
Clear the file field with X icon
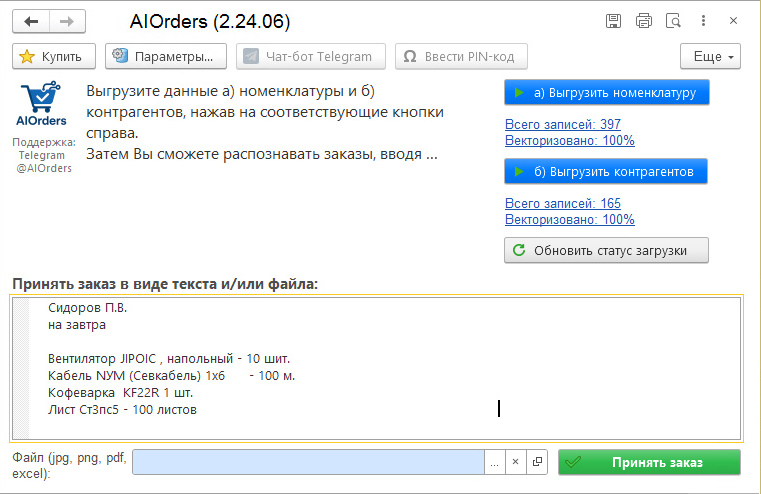[515, 462]
